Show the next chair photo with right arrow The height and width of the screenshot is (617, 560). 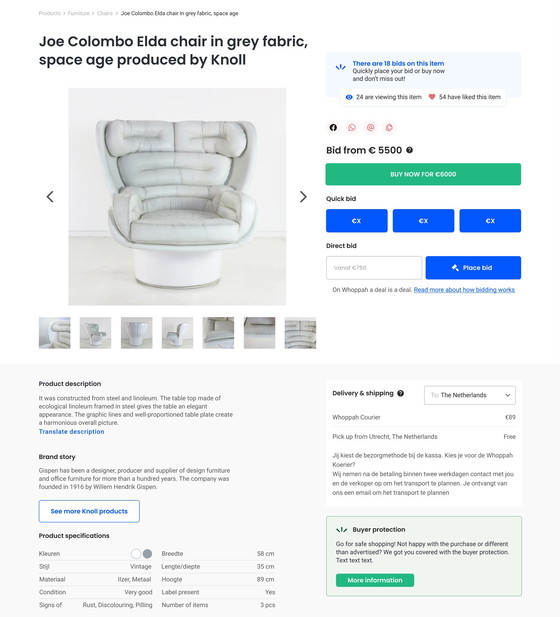(303, 197)
